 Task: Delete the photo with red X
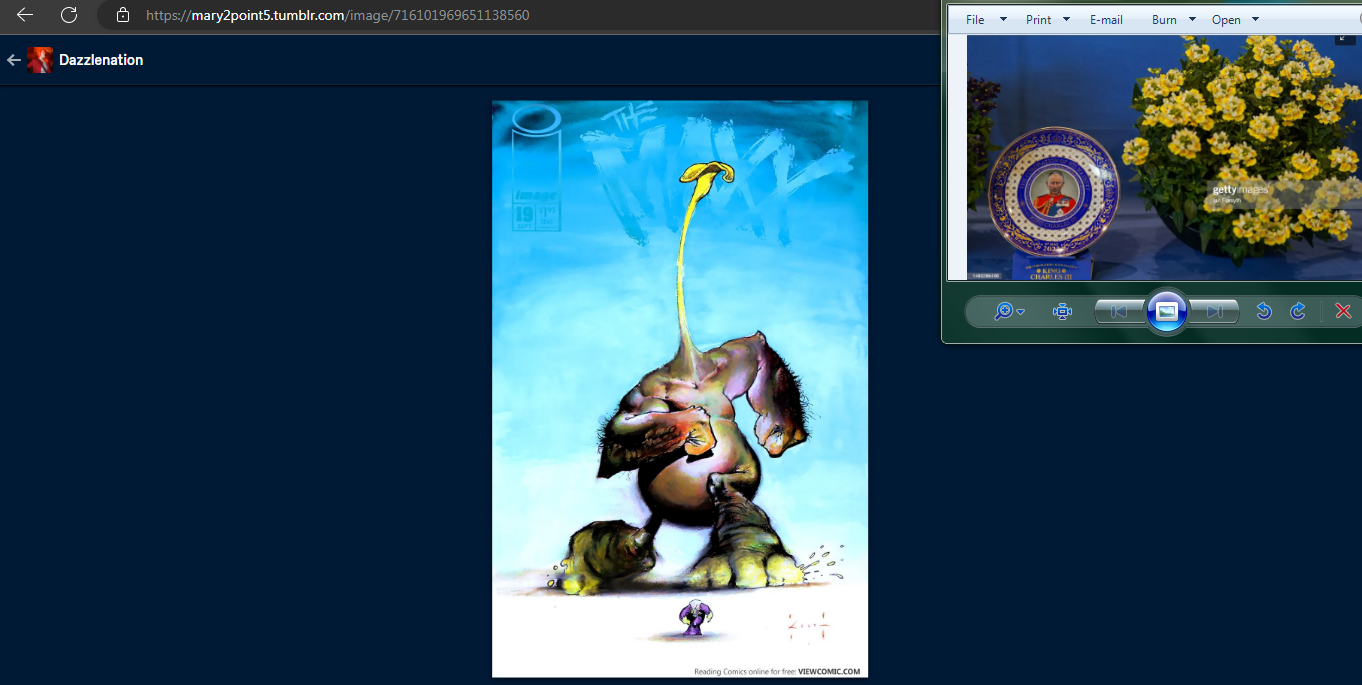point(1343,312)
